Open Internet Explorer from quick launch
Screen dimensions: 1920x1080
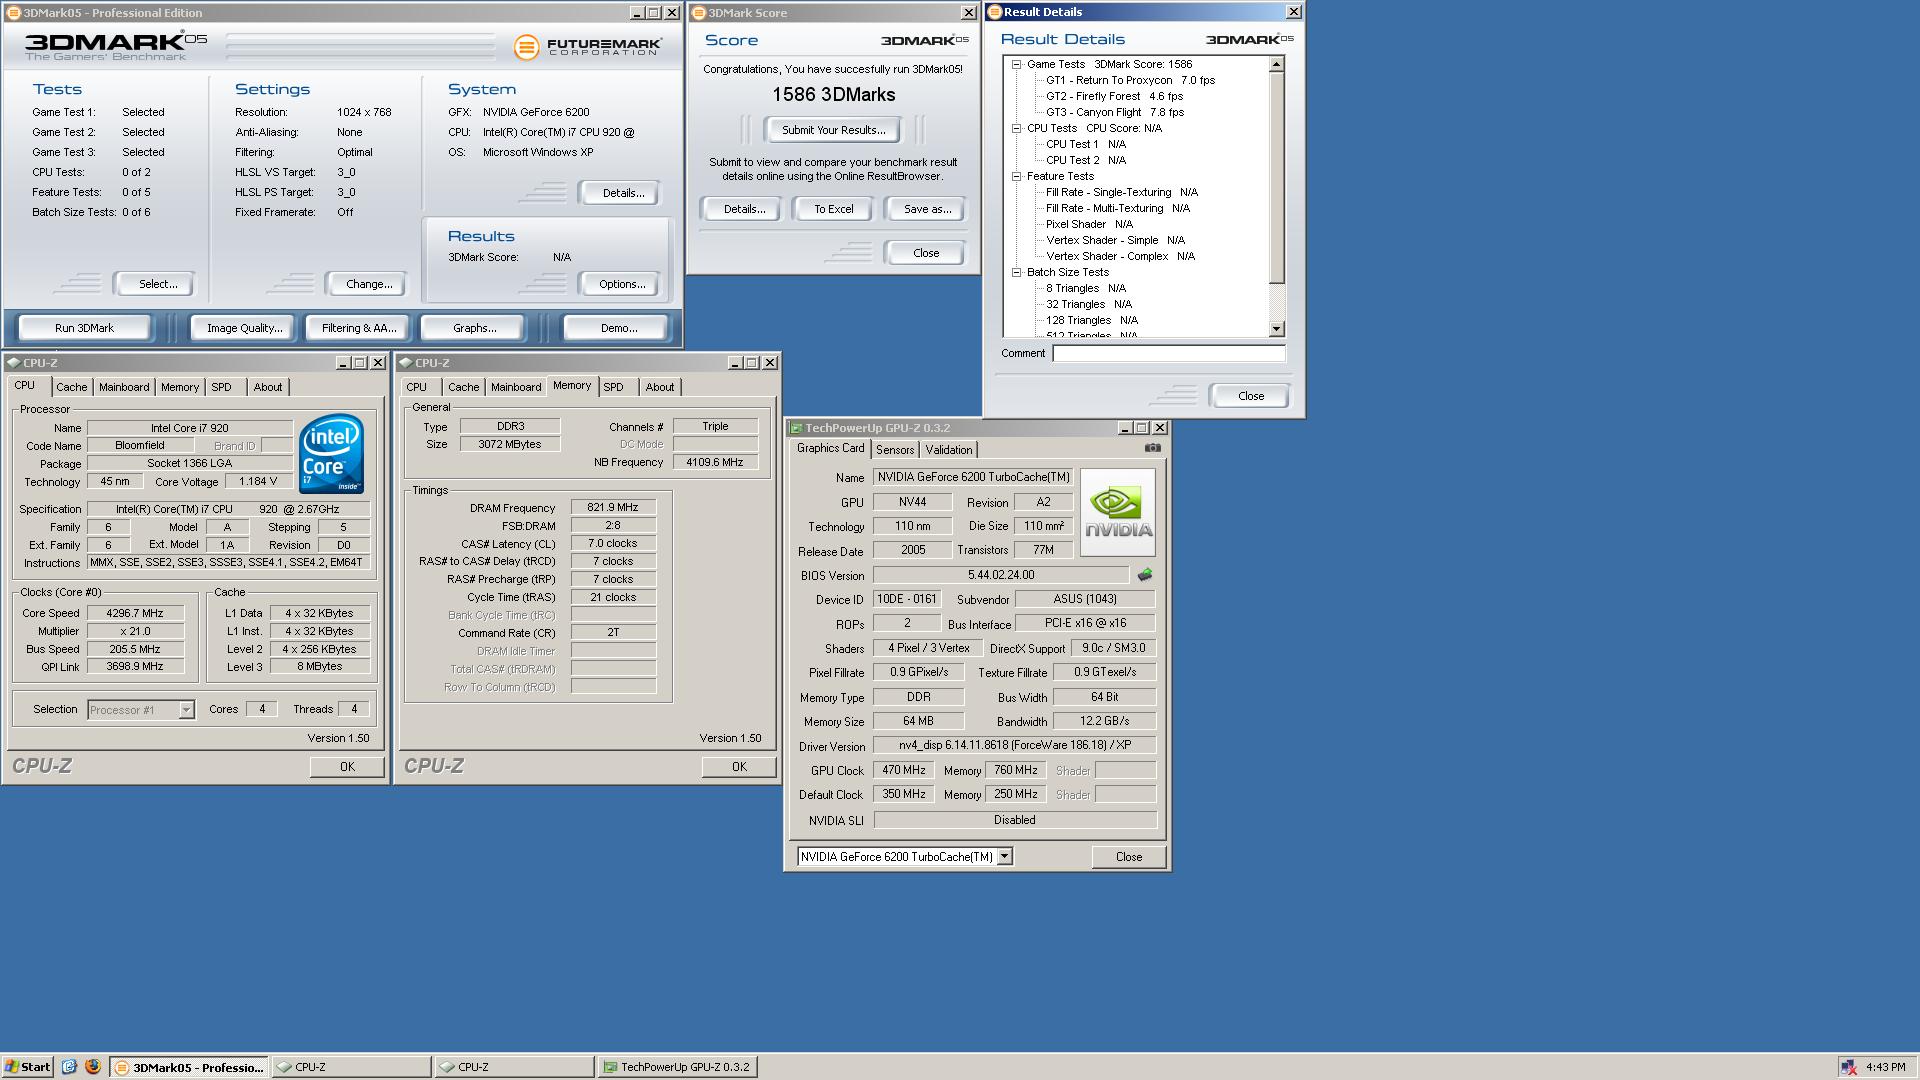point(69,1067)
